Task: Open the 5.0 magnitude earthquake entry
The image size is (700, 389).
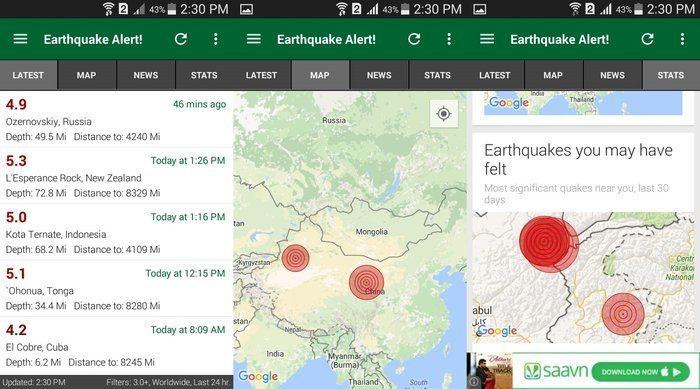Action: pos(16,218)
